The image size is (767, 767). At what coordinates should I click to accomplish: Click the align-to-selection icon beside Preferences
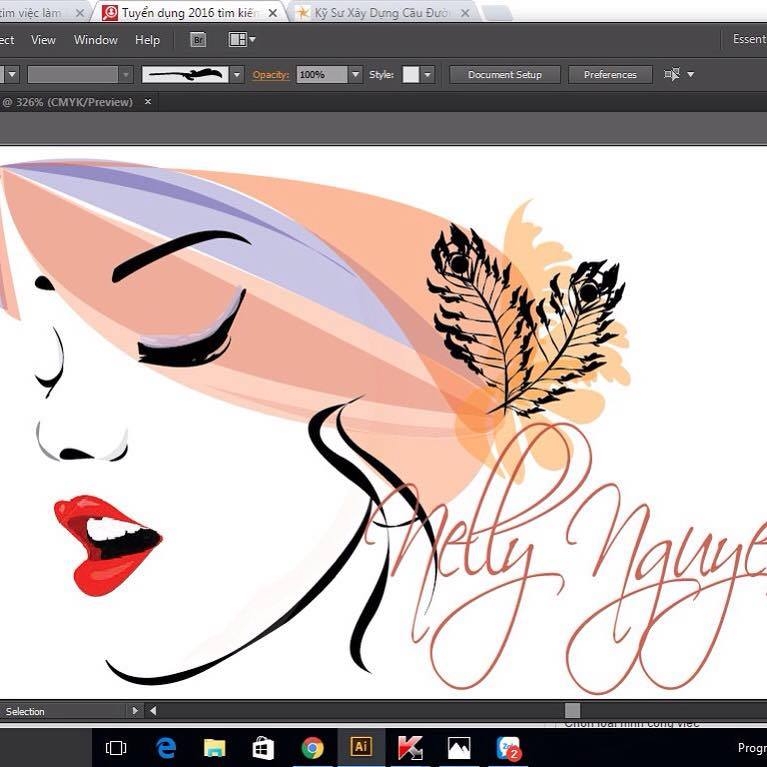coord(672,74)
